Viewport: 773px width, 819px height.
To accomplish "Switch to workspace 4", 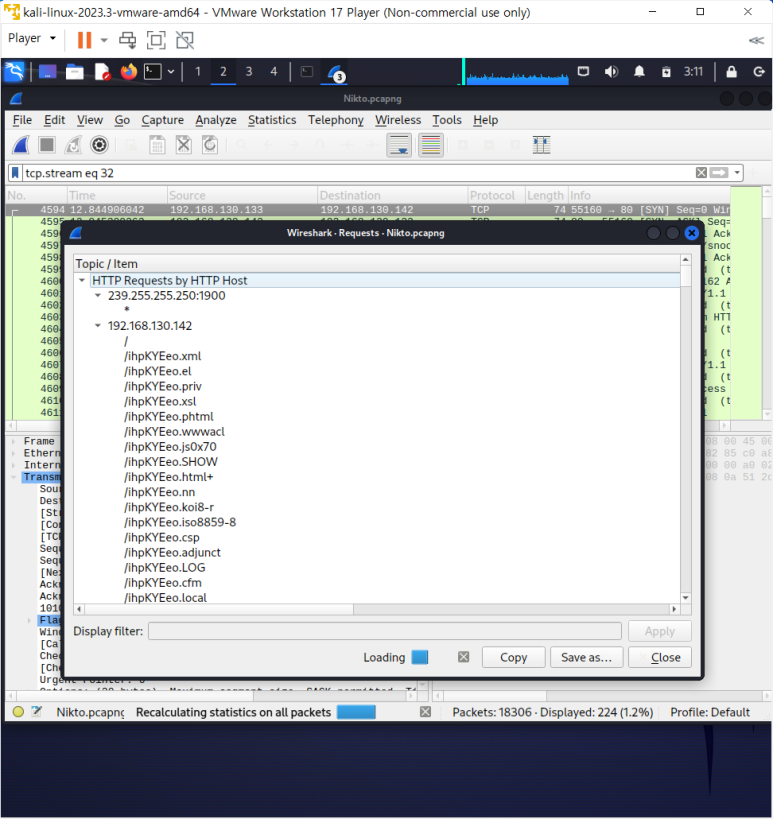I will (274, 72).
